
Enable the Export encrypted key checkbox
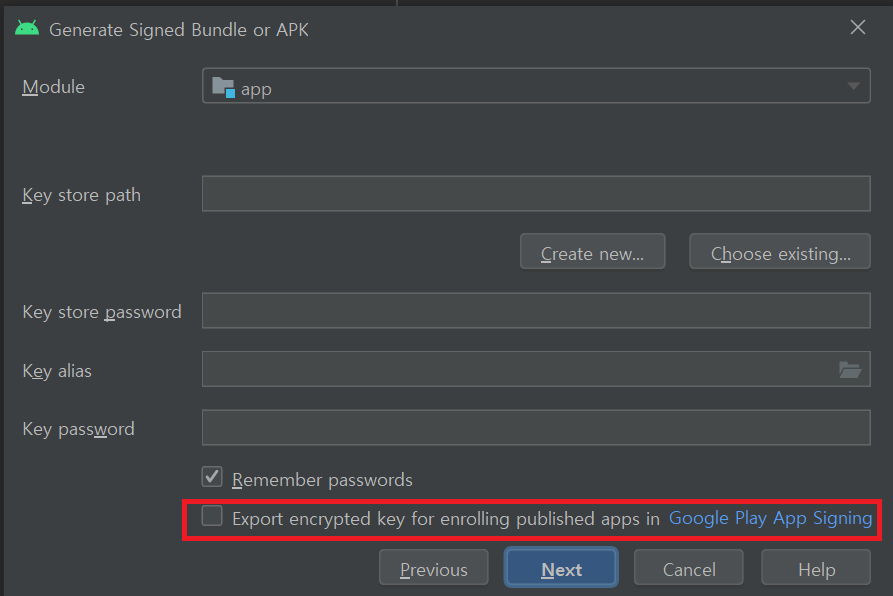[x=212, y=517]
